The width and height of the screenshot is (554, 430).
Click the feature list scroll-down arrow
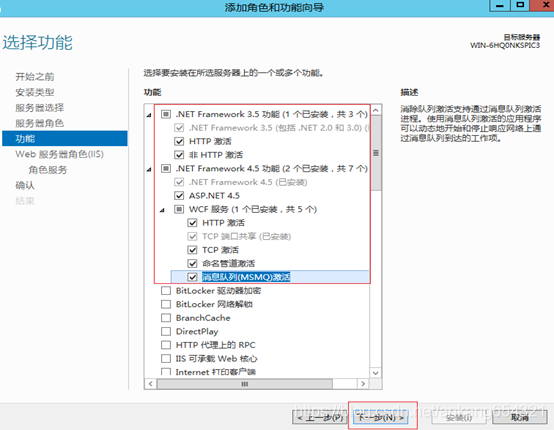(x=376, y=373)
